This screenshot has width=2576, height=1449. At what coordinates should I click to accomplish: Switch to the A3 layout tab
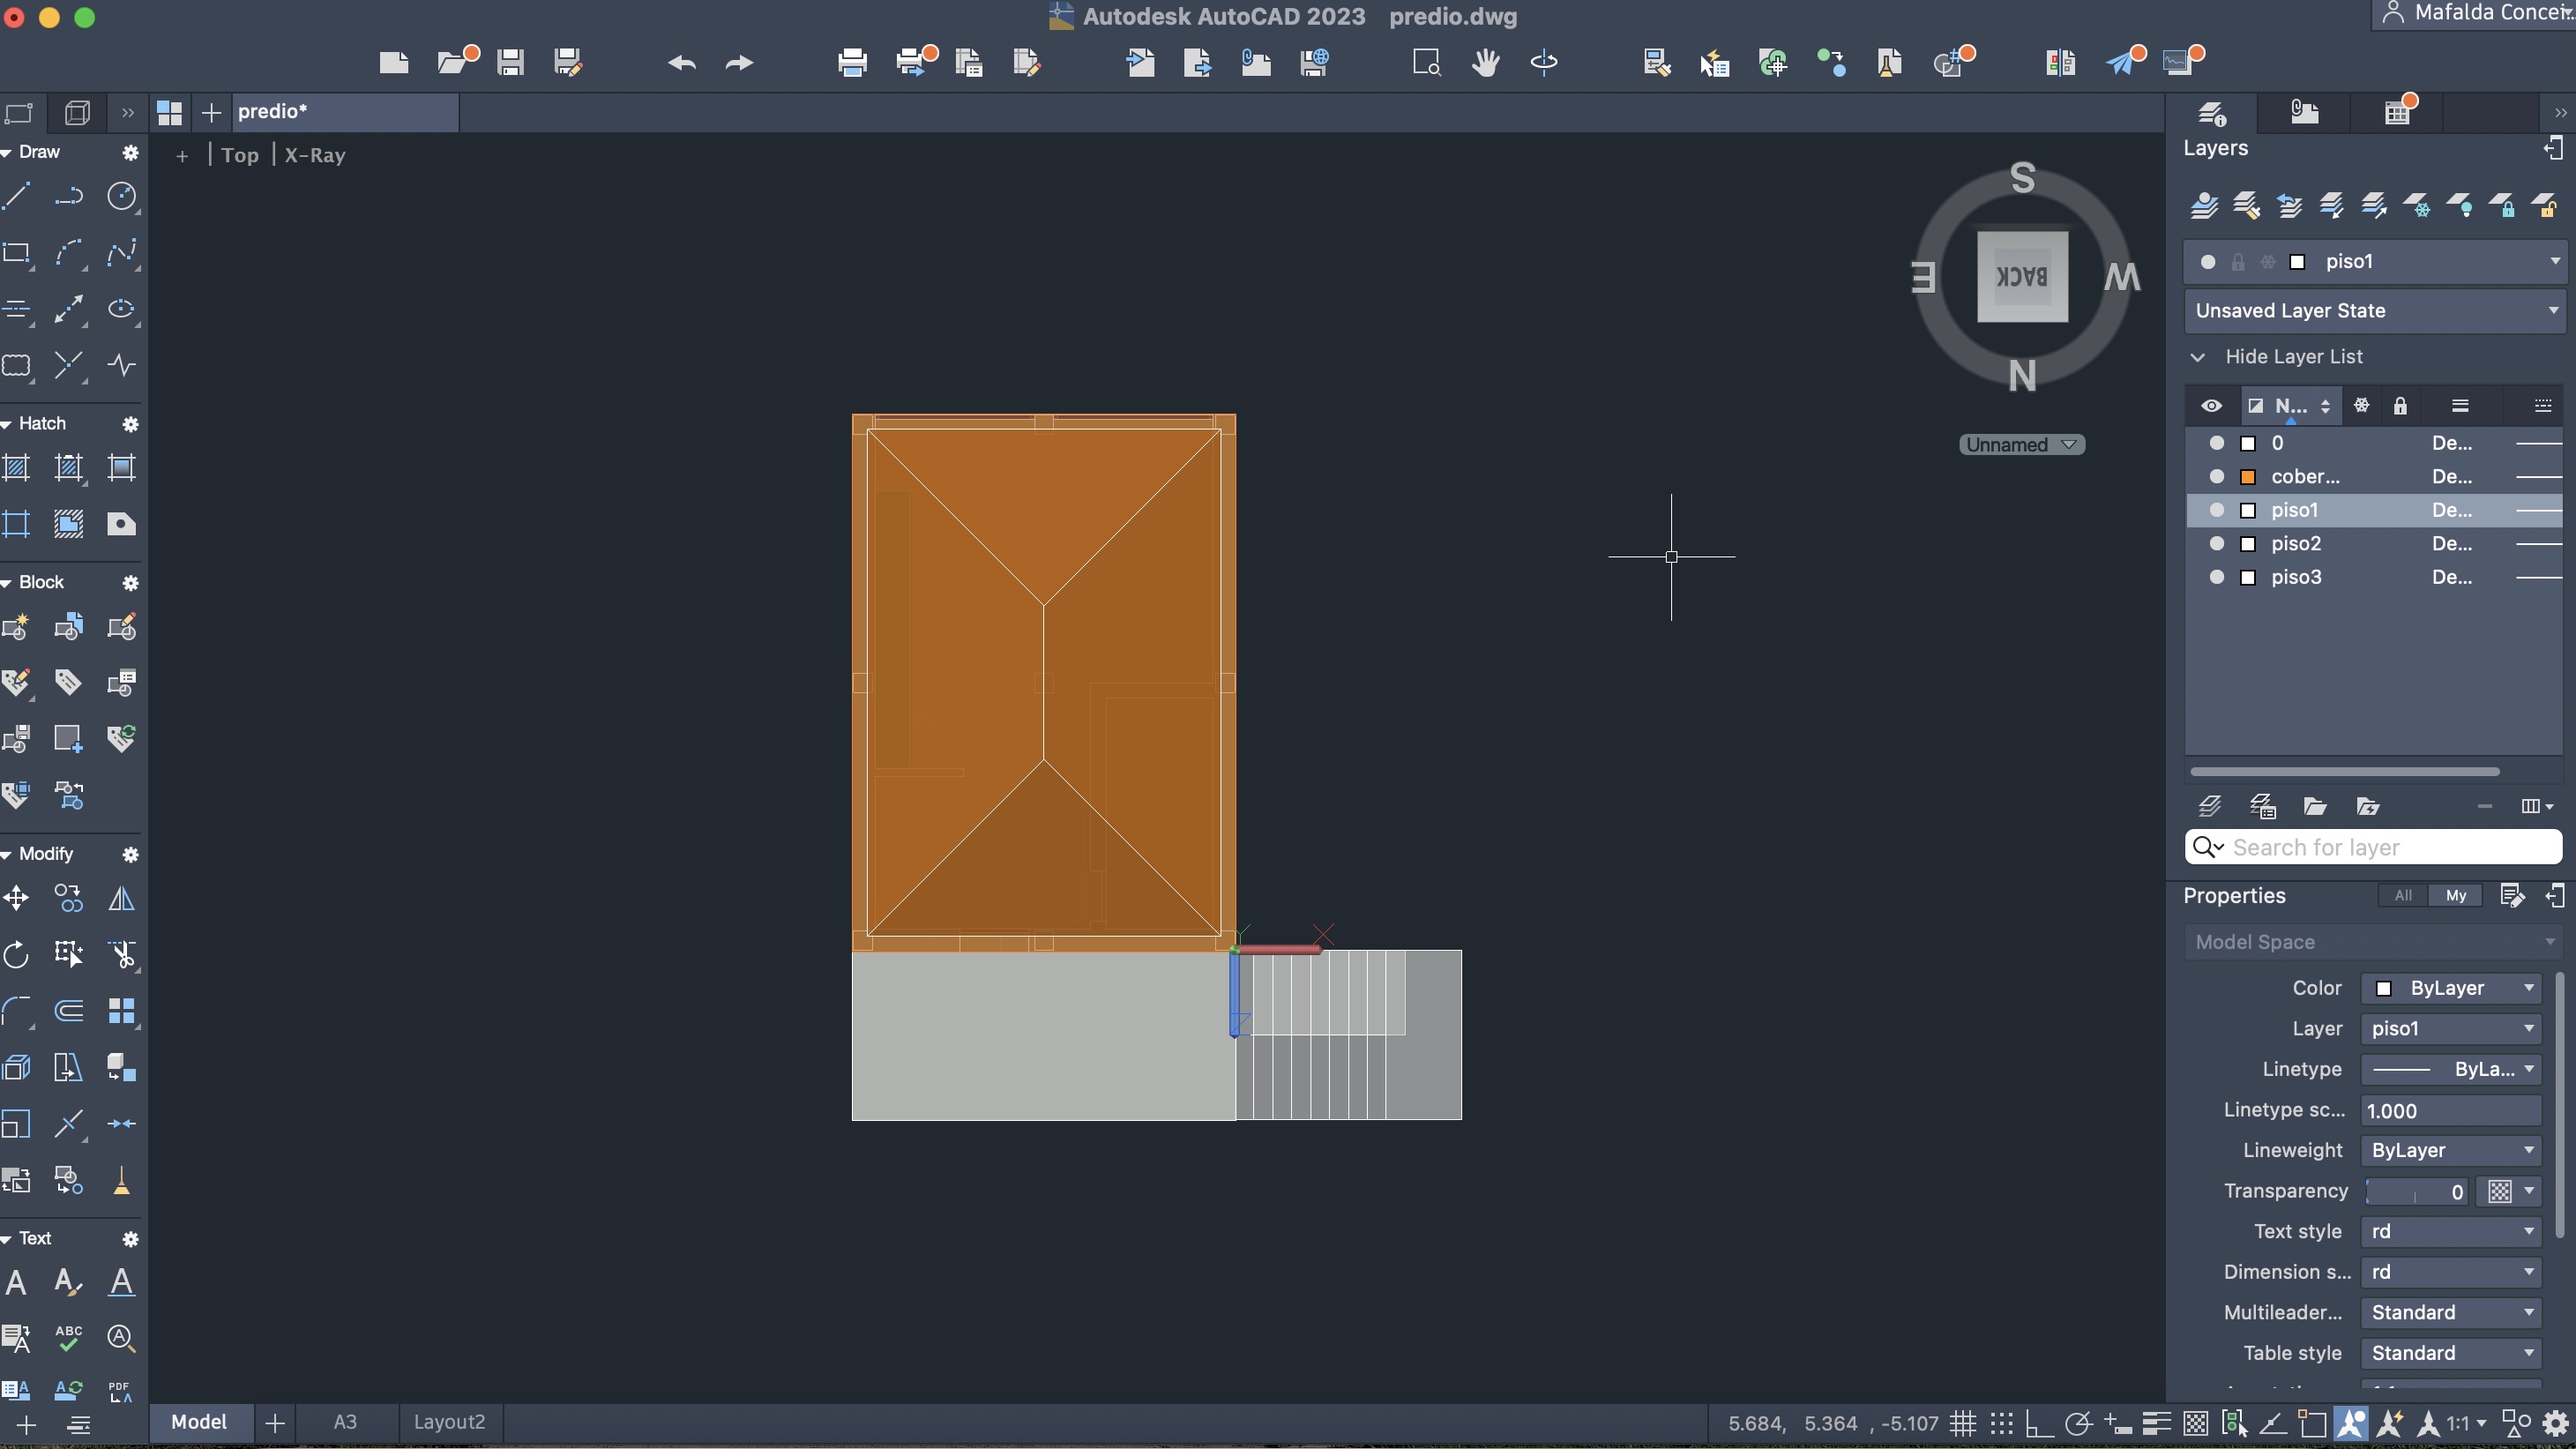click(x=345, y=1422)
